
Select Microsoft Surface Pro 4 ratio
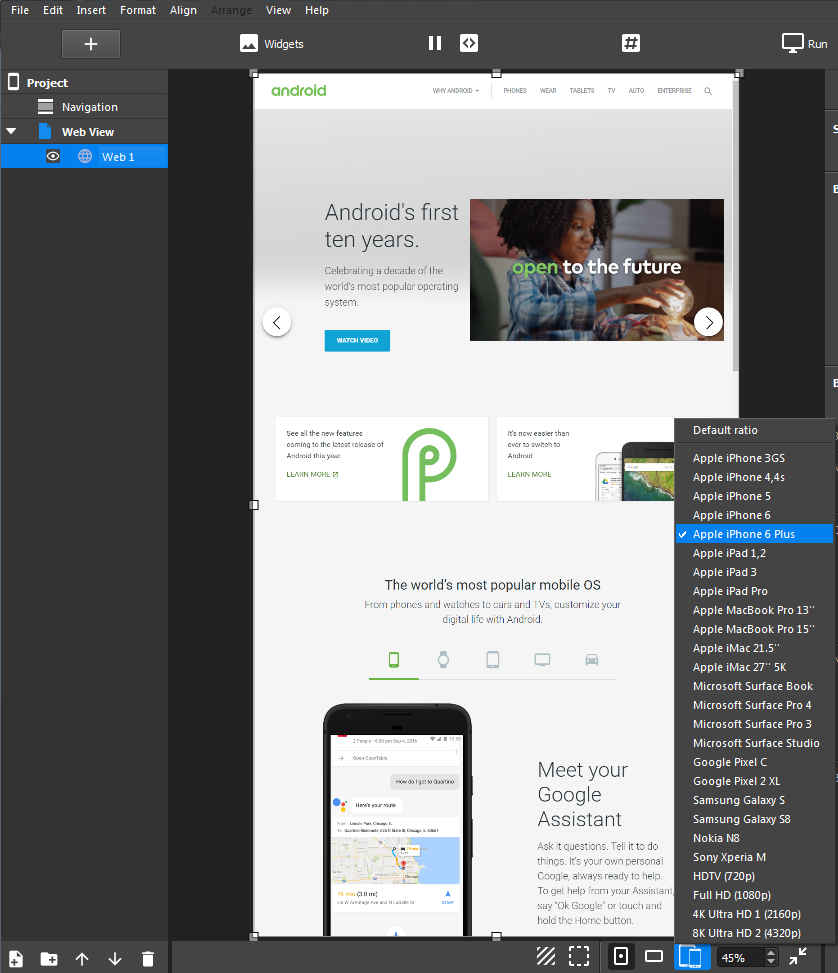click(x=754, y=705)
